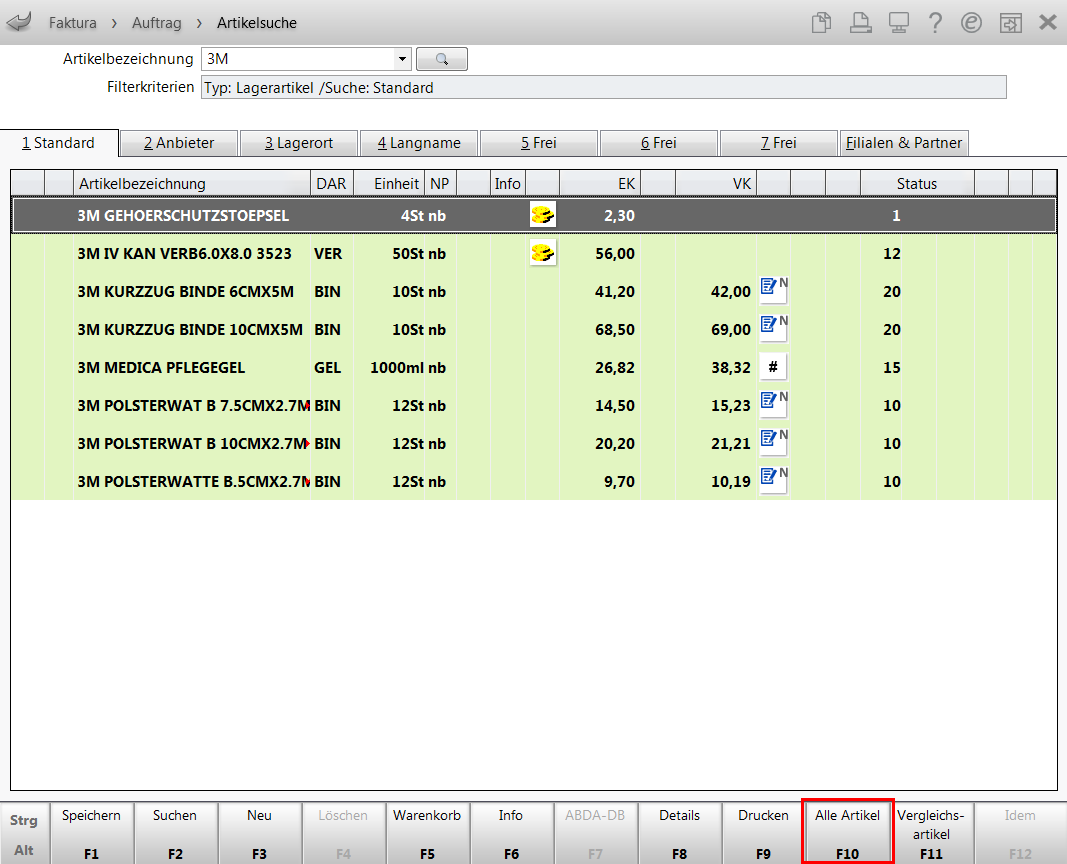
Task: Click EK value 56,00
Action: point(615,253)
